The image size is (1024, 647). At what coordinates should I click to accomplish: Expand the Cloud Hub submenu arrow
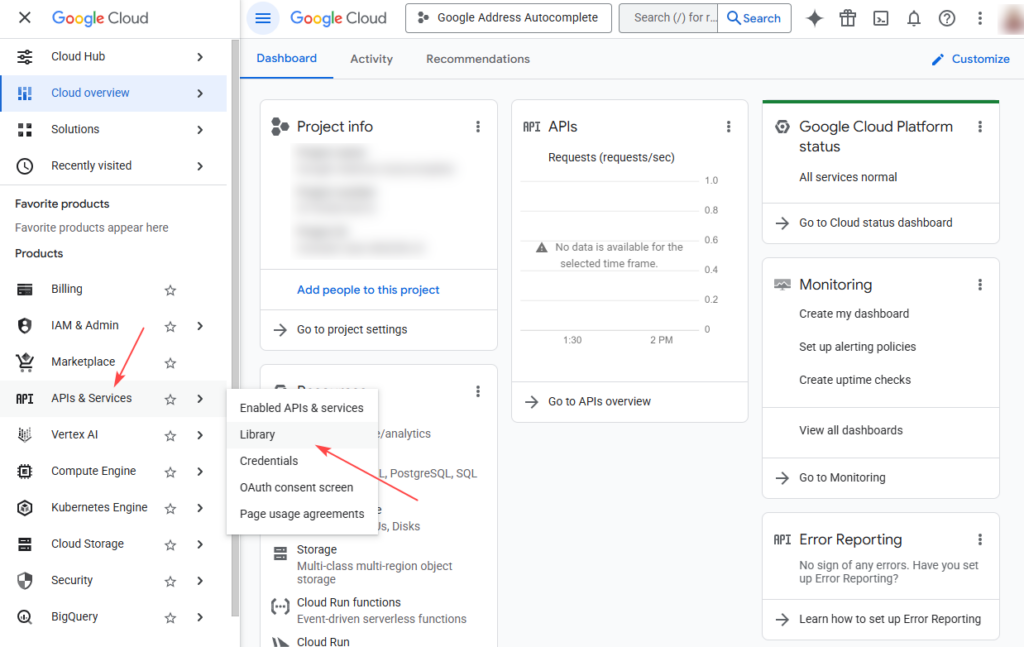pos(200,57)
